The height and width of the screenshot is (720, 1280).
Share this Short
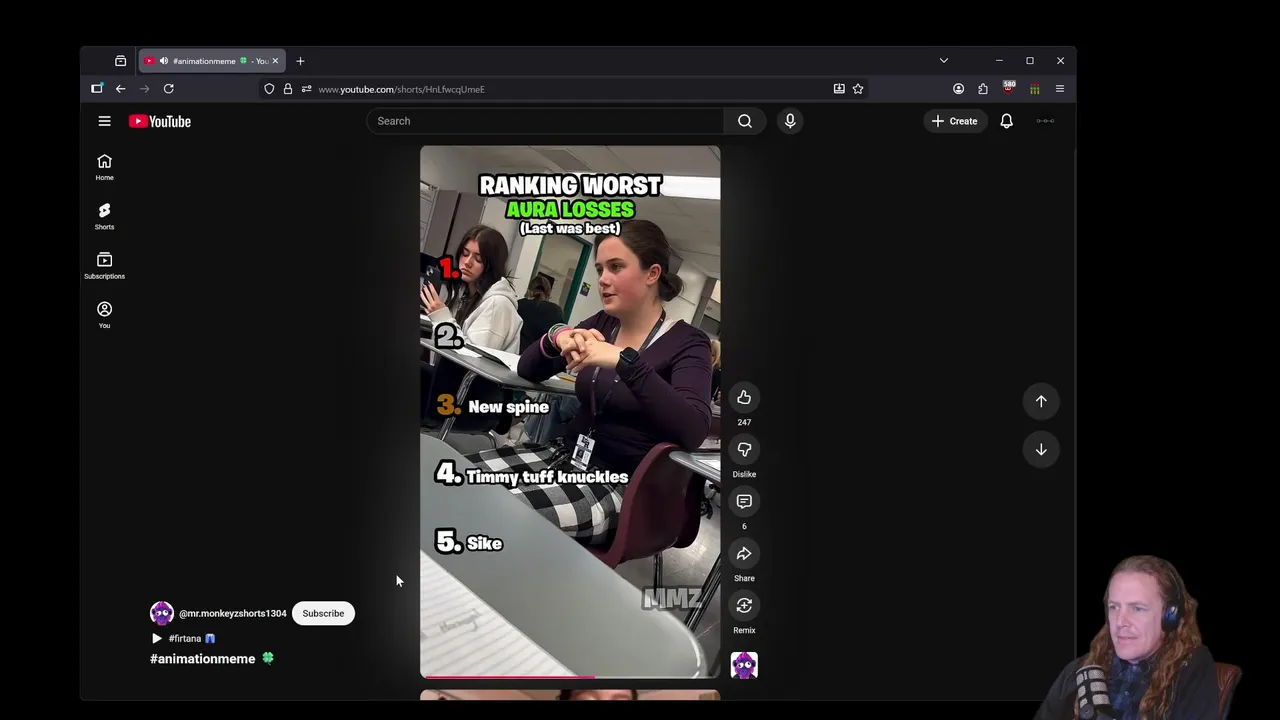pos(744,554)
